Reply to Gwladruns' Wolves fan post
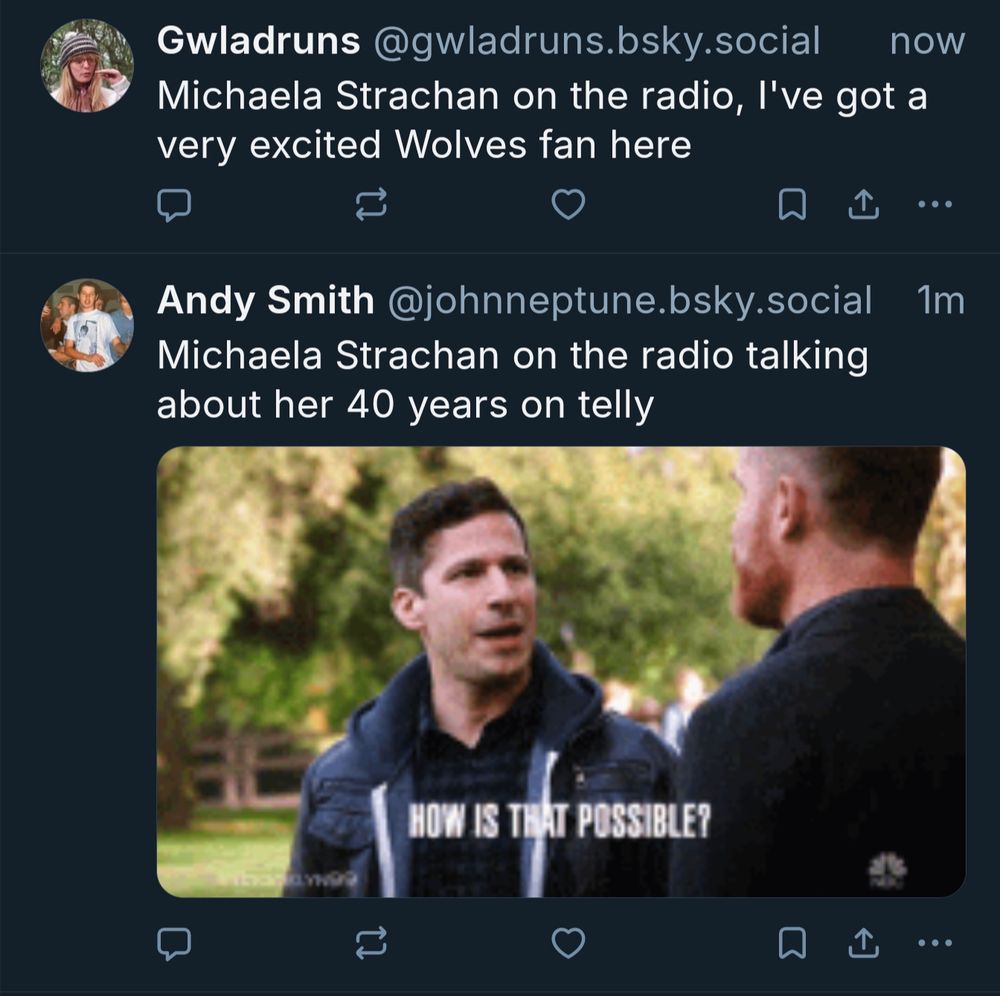Screen dimensions: 1000x996 tap(173, 205)
